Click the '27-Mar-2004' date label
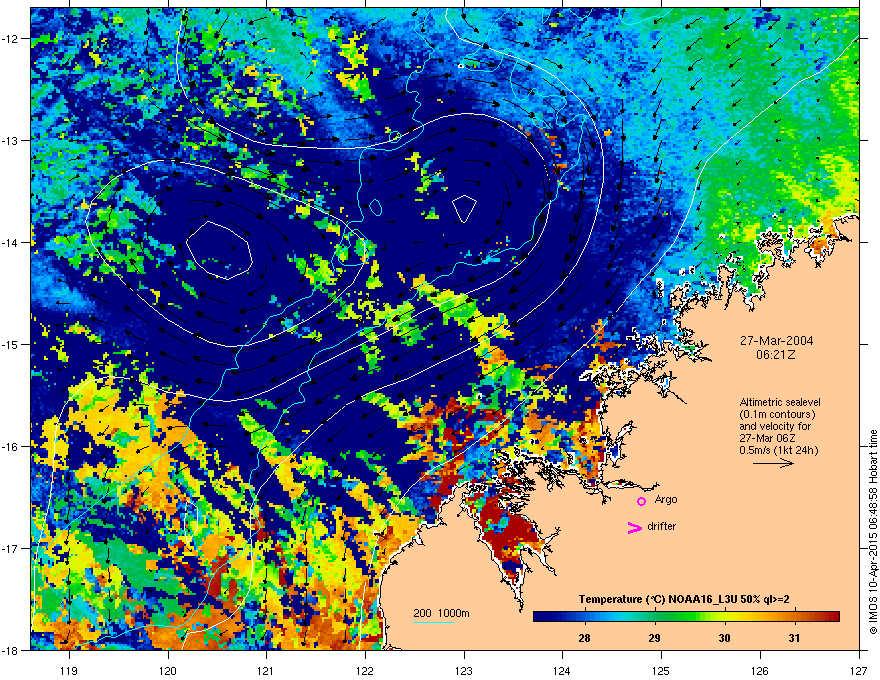The image size is (880, 680). (x=776, y=341)
